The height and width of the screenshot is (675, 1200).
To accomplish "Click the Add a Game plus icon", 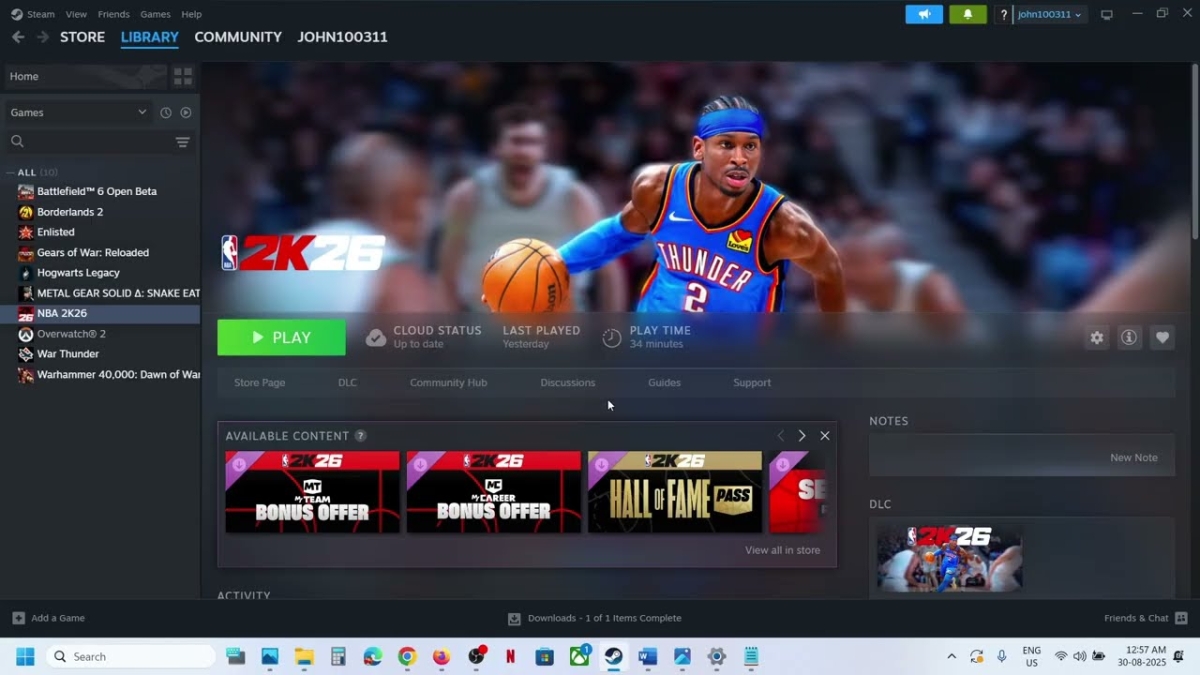I will (18, 618).
